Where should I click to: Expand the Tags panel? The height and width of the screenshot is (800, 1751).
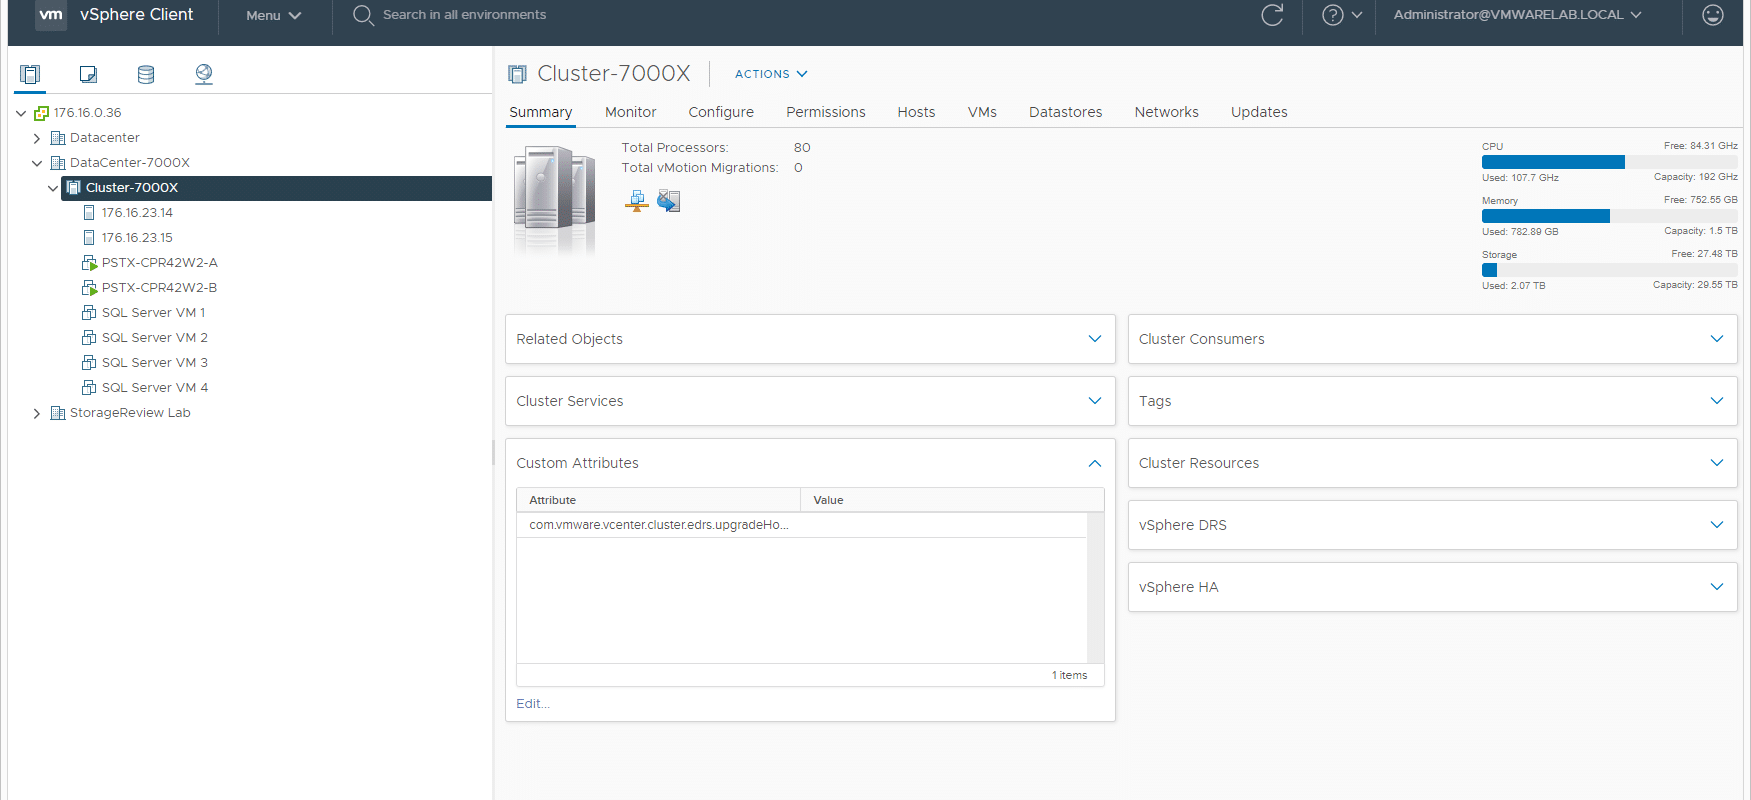coord(1717,401)
